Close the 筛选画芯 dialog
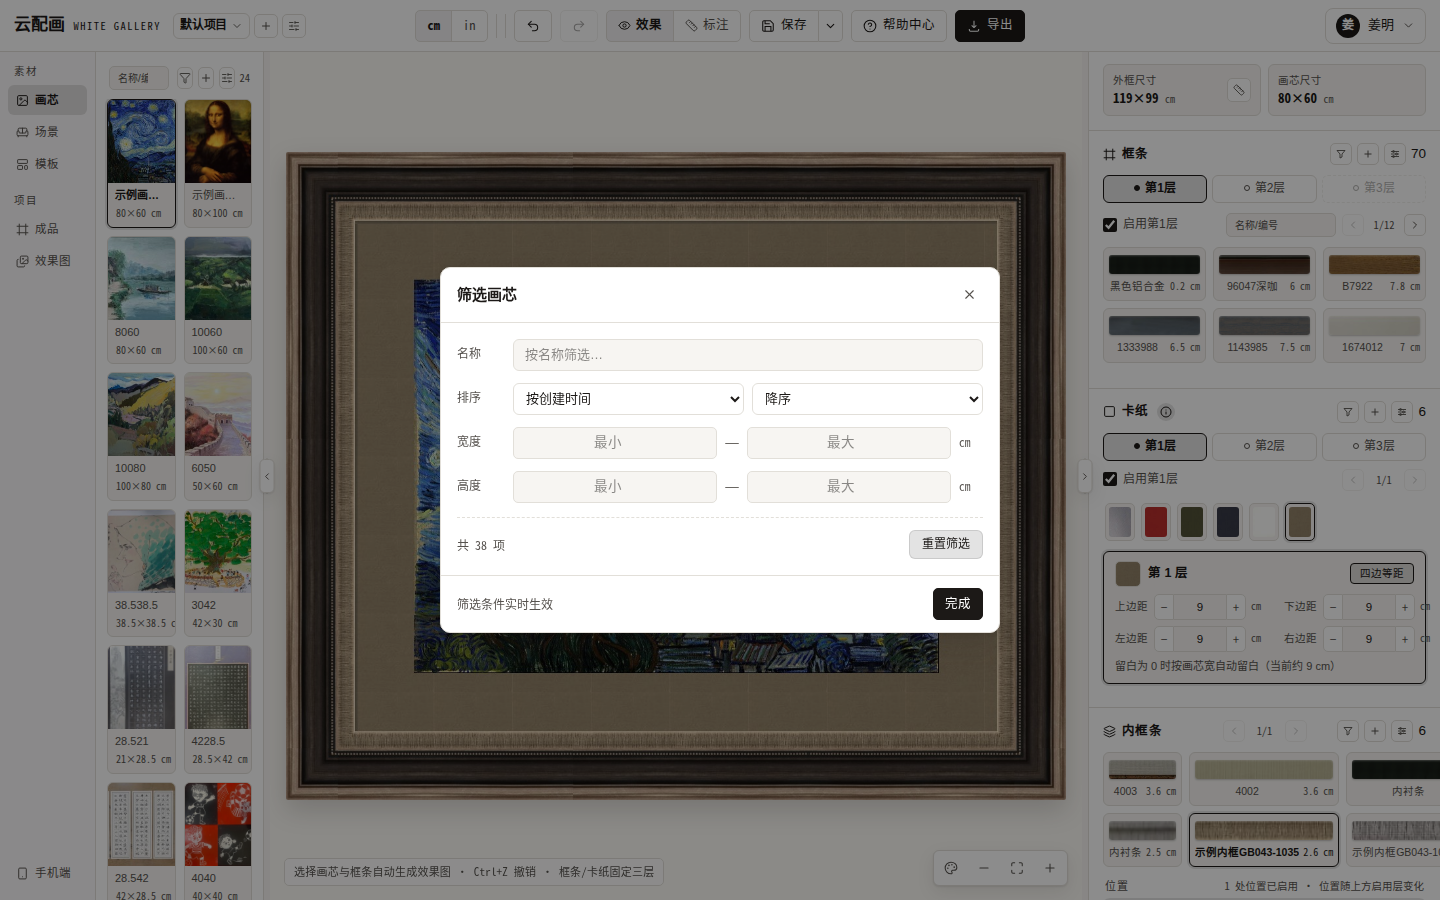This screenshot has width=1440, height=900. pyautogui.click(x=969, y=295)
